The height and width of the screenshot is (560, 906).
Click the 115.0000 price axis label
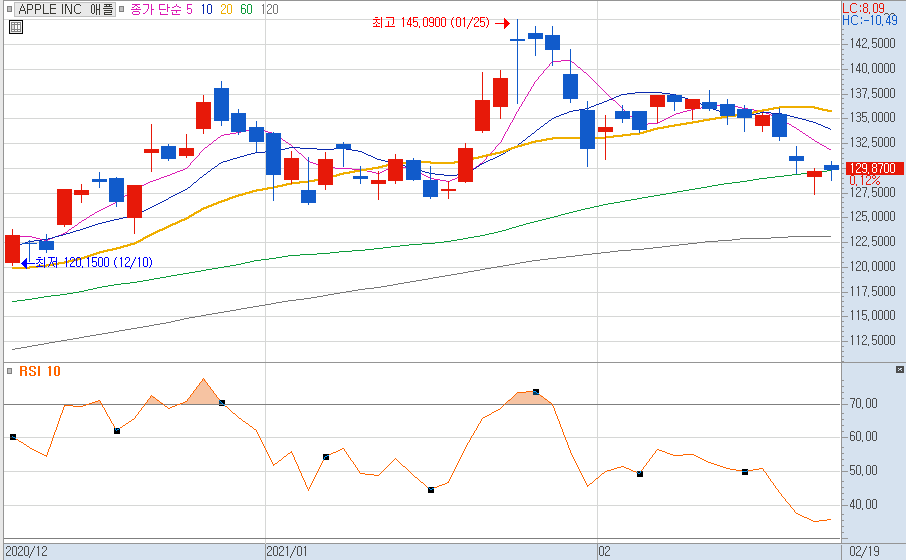pos(872,316)
